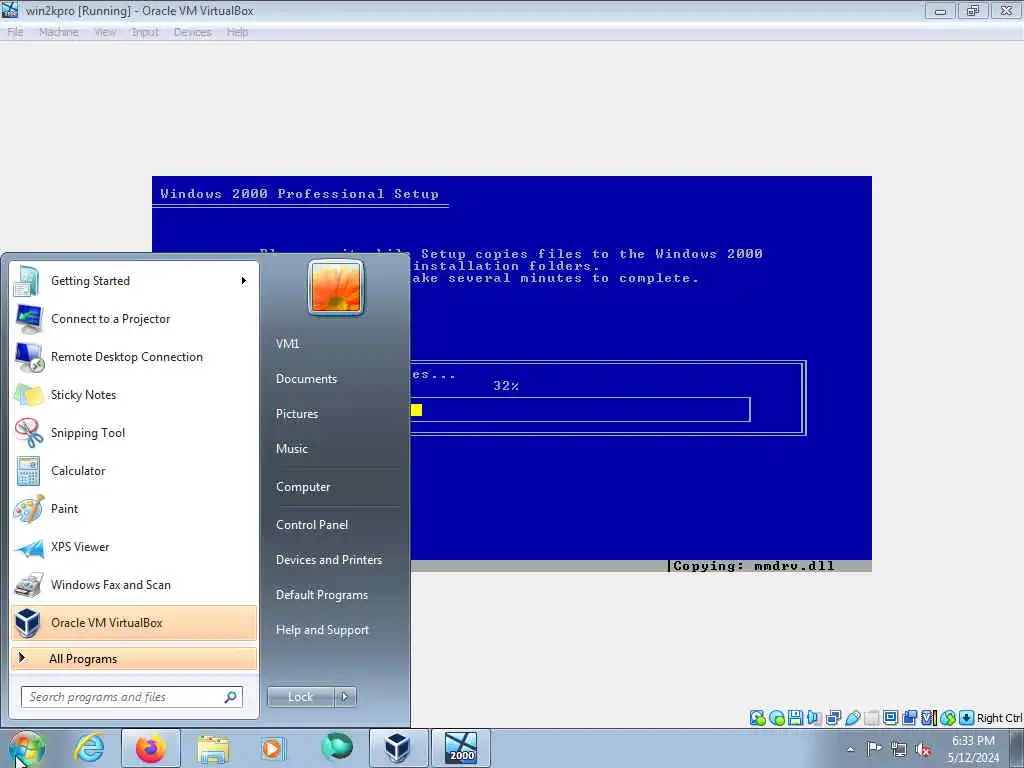
Task: Open Windows Explorer folder taskbar icon
Action: pyautogui.click(x=213, y=748)
